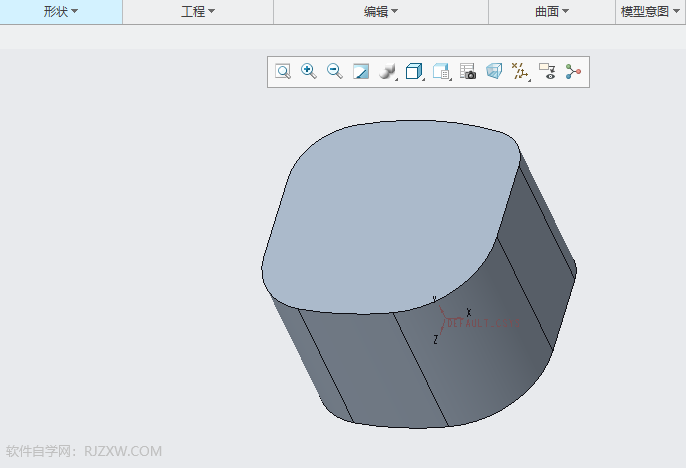The width and height of the screenshot is (686, 468).
Task: Open the 编辑 group menu
Action: pyautogui.click(x=381, y=12)
